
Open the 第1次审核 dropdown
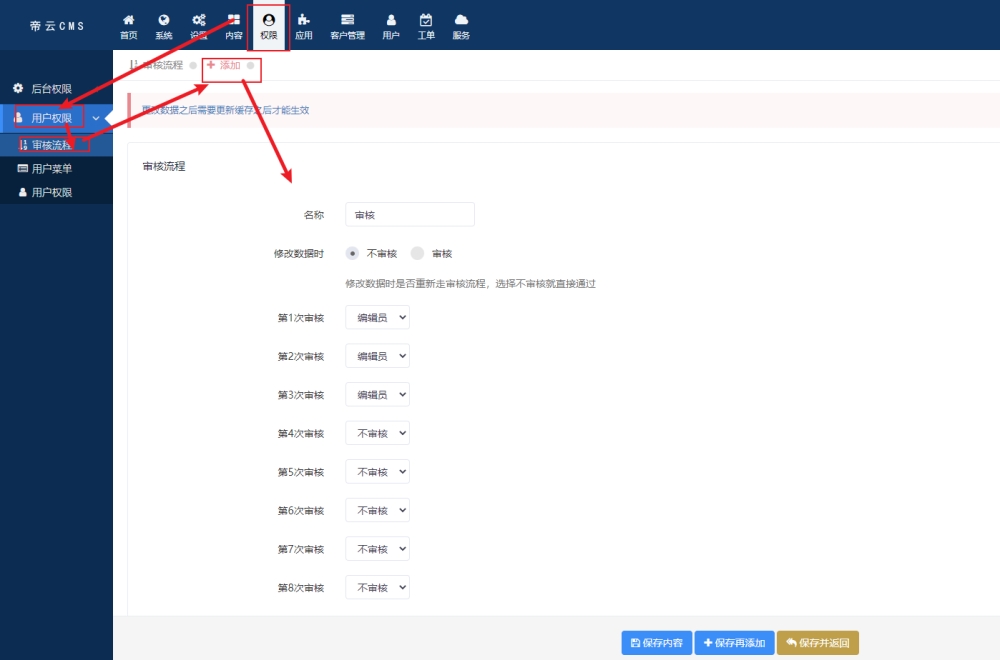[x=378, y=318]
